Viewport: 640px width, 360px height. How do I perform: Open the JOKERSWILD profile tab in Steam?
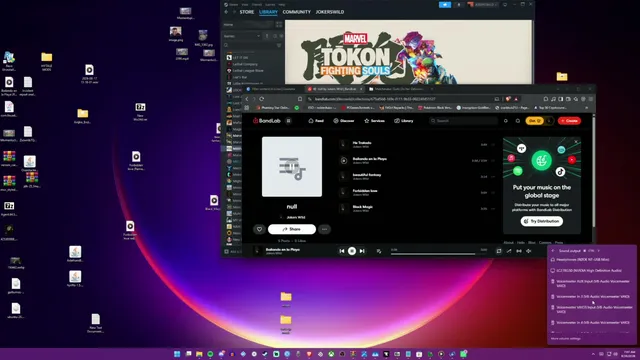click(329, 12)
